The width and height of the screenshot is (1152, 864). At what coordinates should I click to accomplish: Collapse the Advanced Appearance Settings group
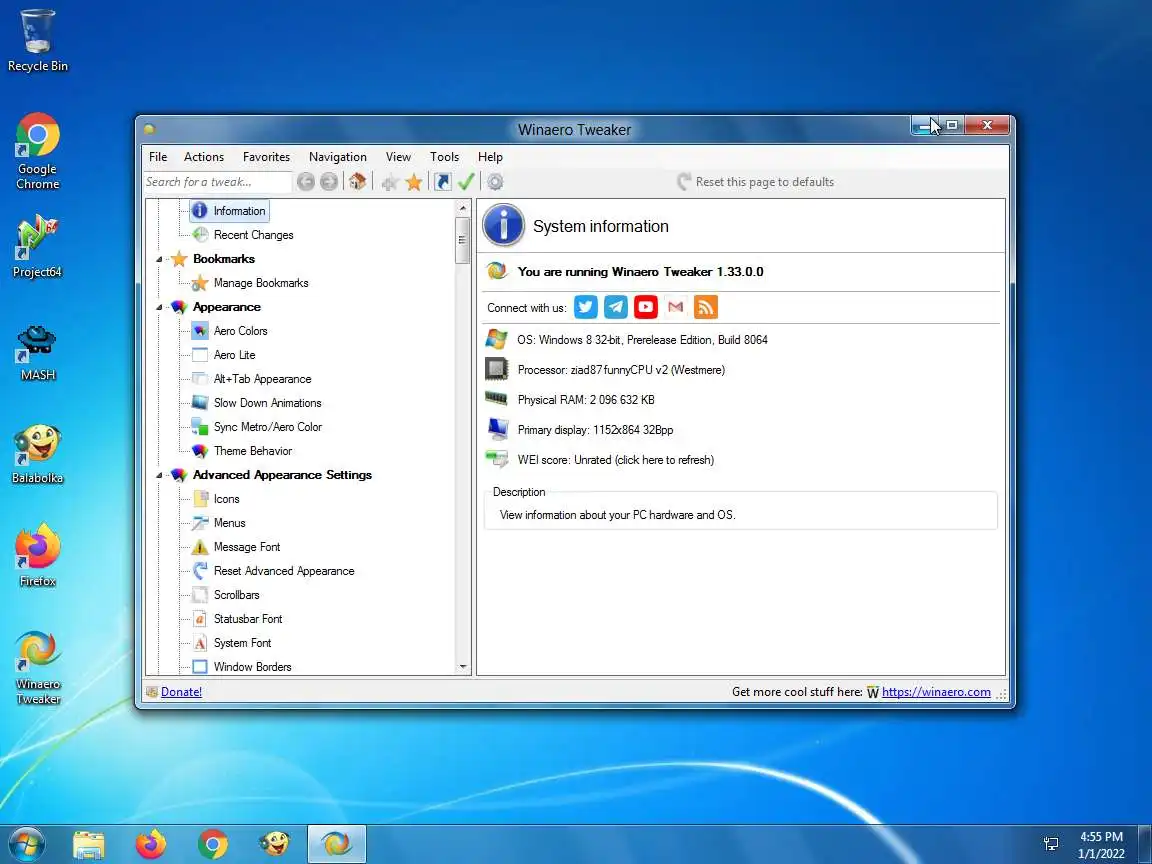[x=159, y=475]
